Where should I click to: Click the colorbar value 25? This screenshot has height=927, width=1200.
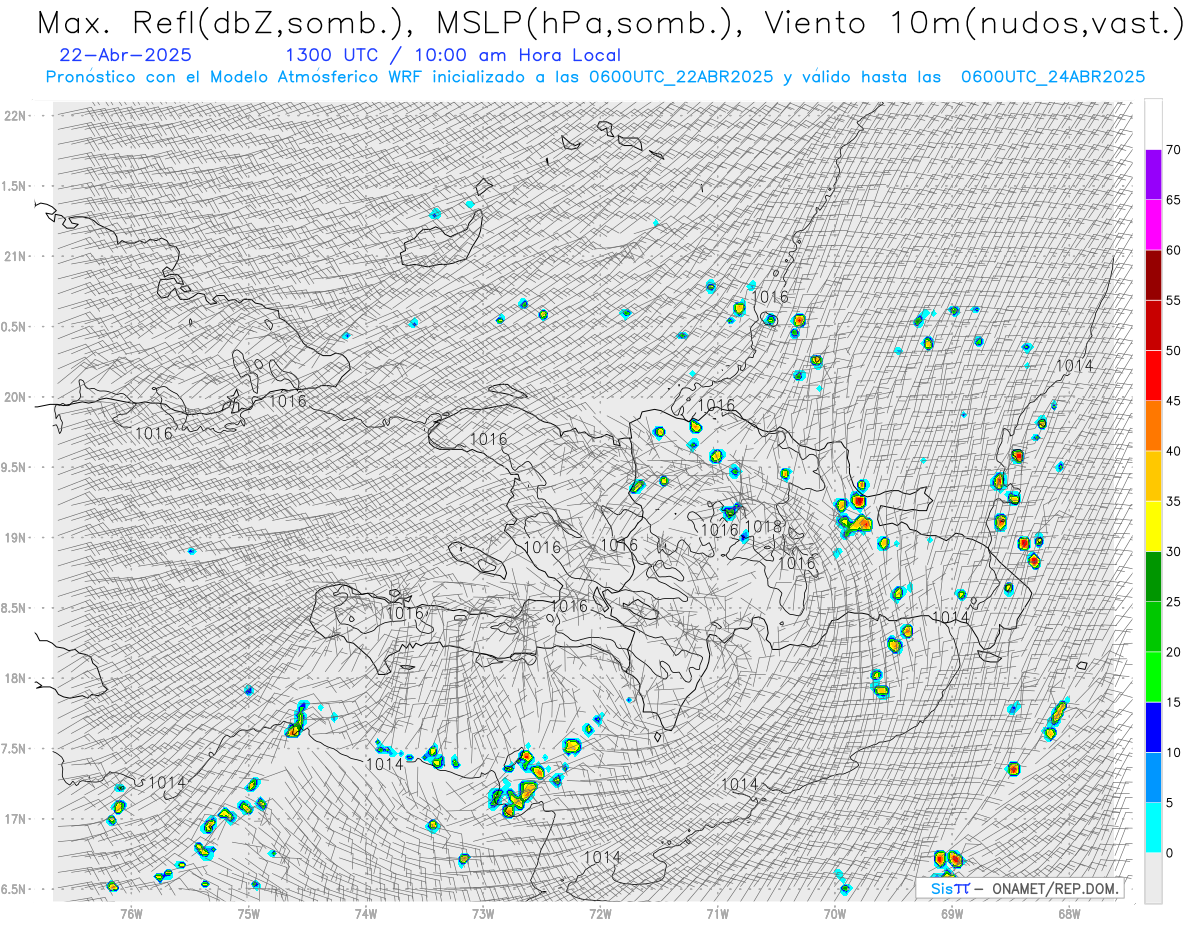(x=1174, y=601)
